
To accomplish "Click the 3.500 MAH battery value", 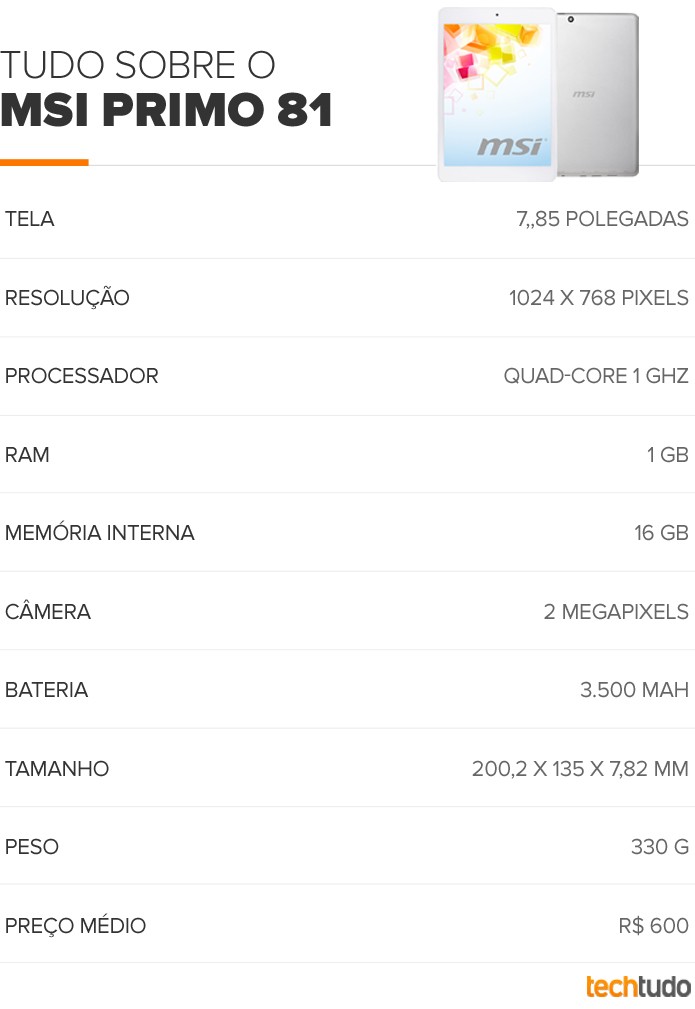I will click(634, 690).
